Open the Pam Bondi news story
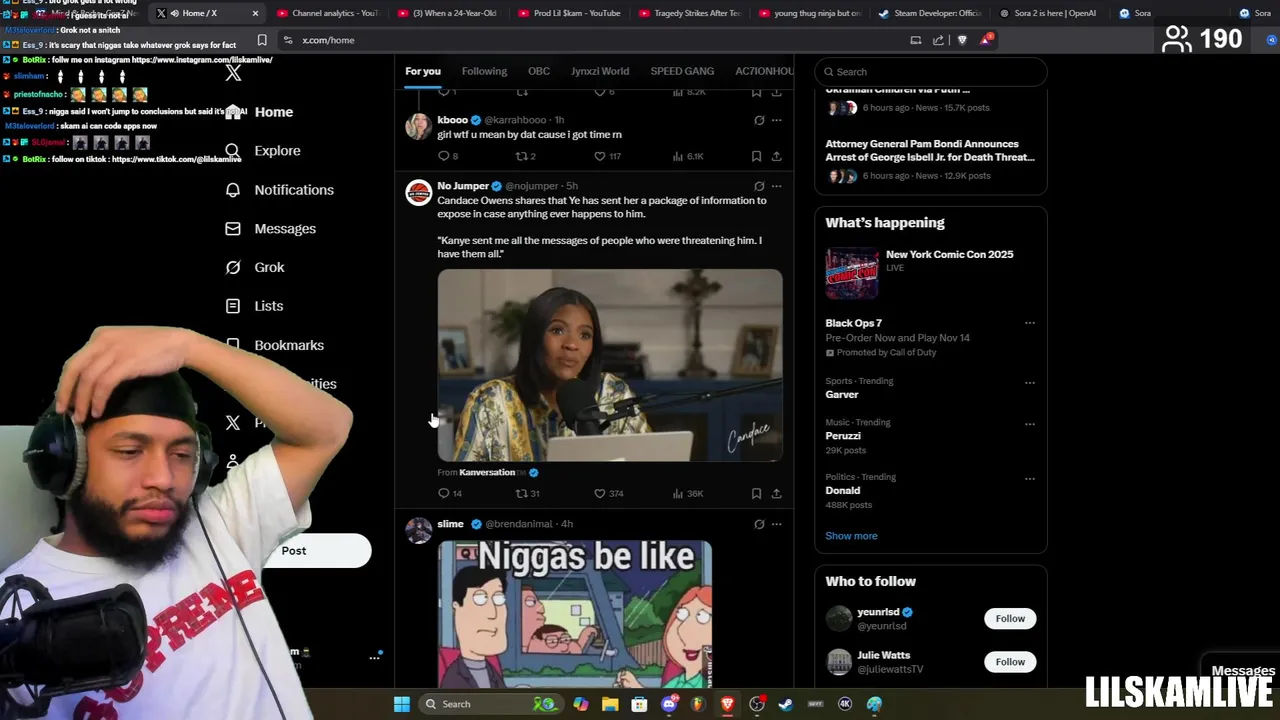 point(930,150)
